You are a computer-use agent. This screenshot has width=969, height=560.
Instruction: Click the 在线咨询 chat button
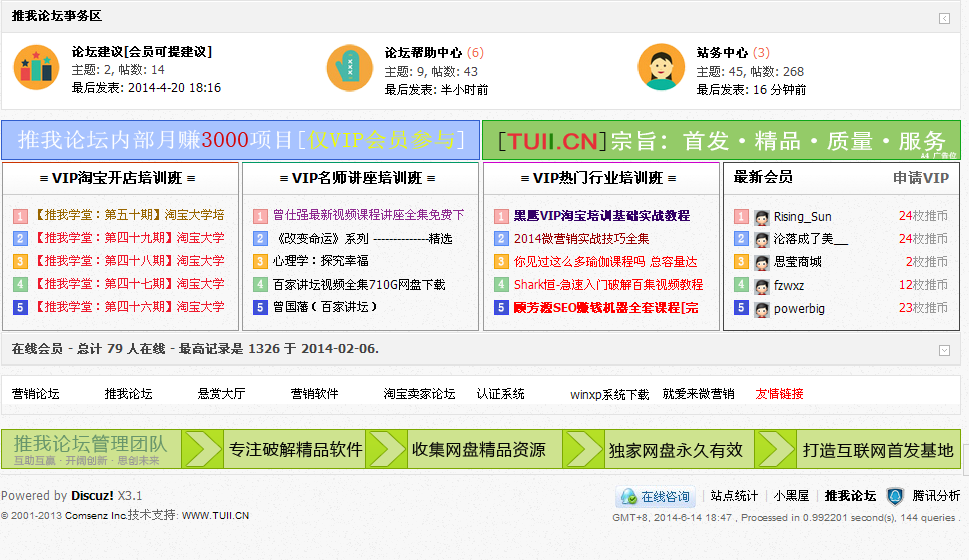coord(655,496)
